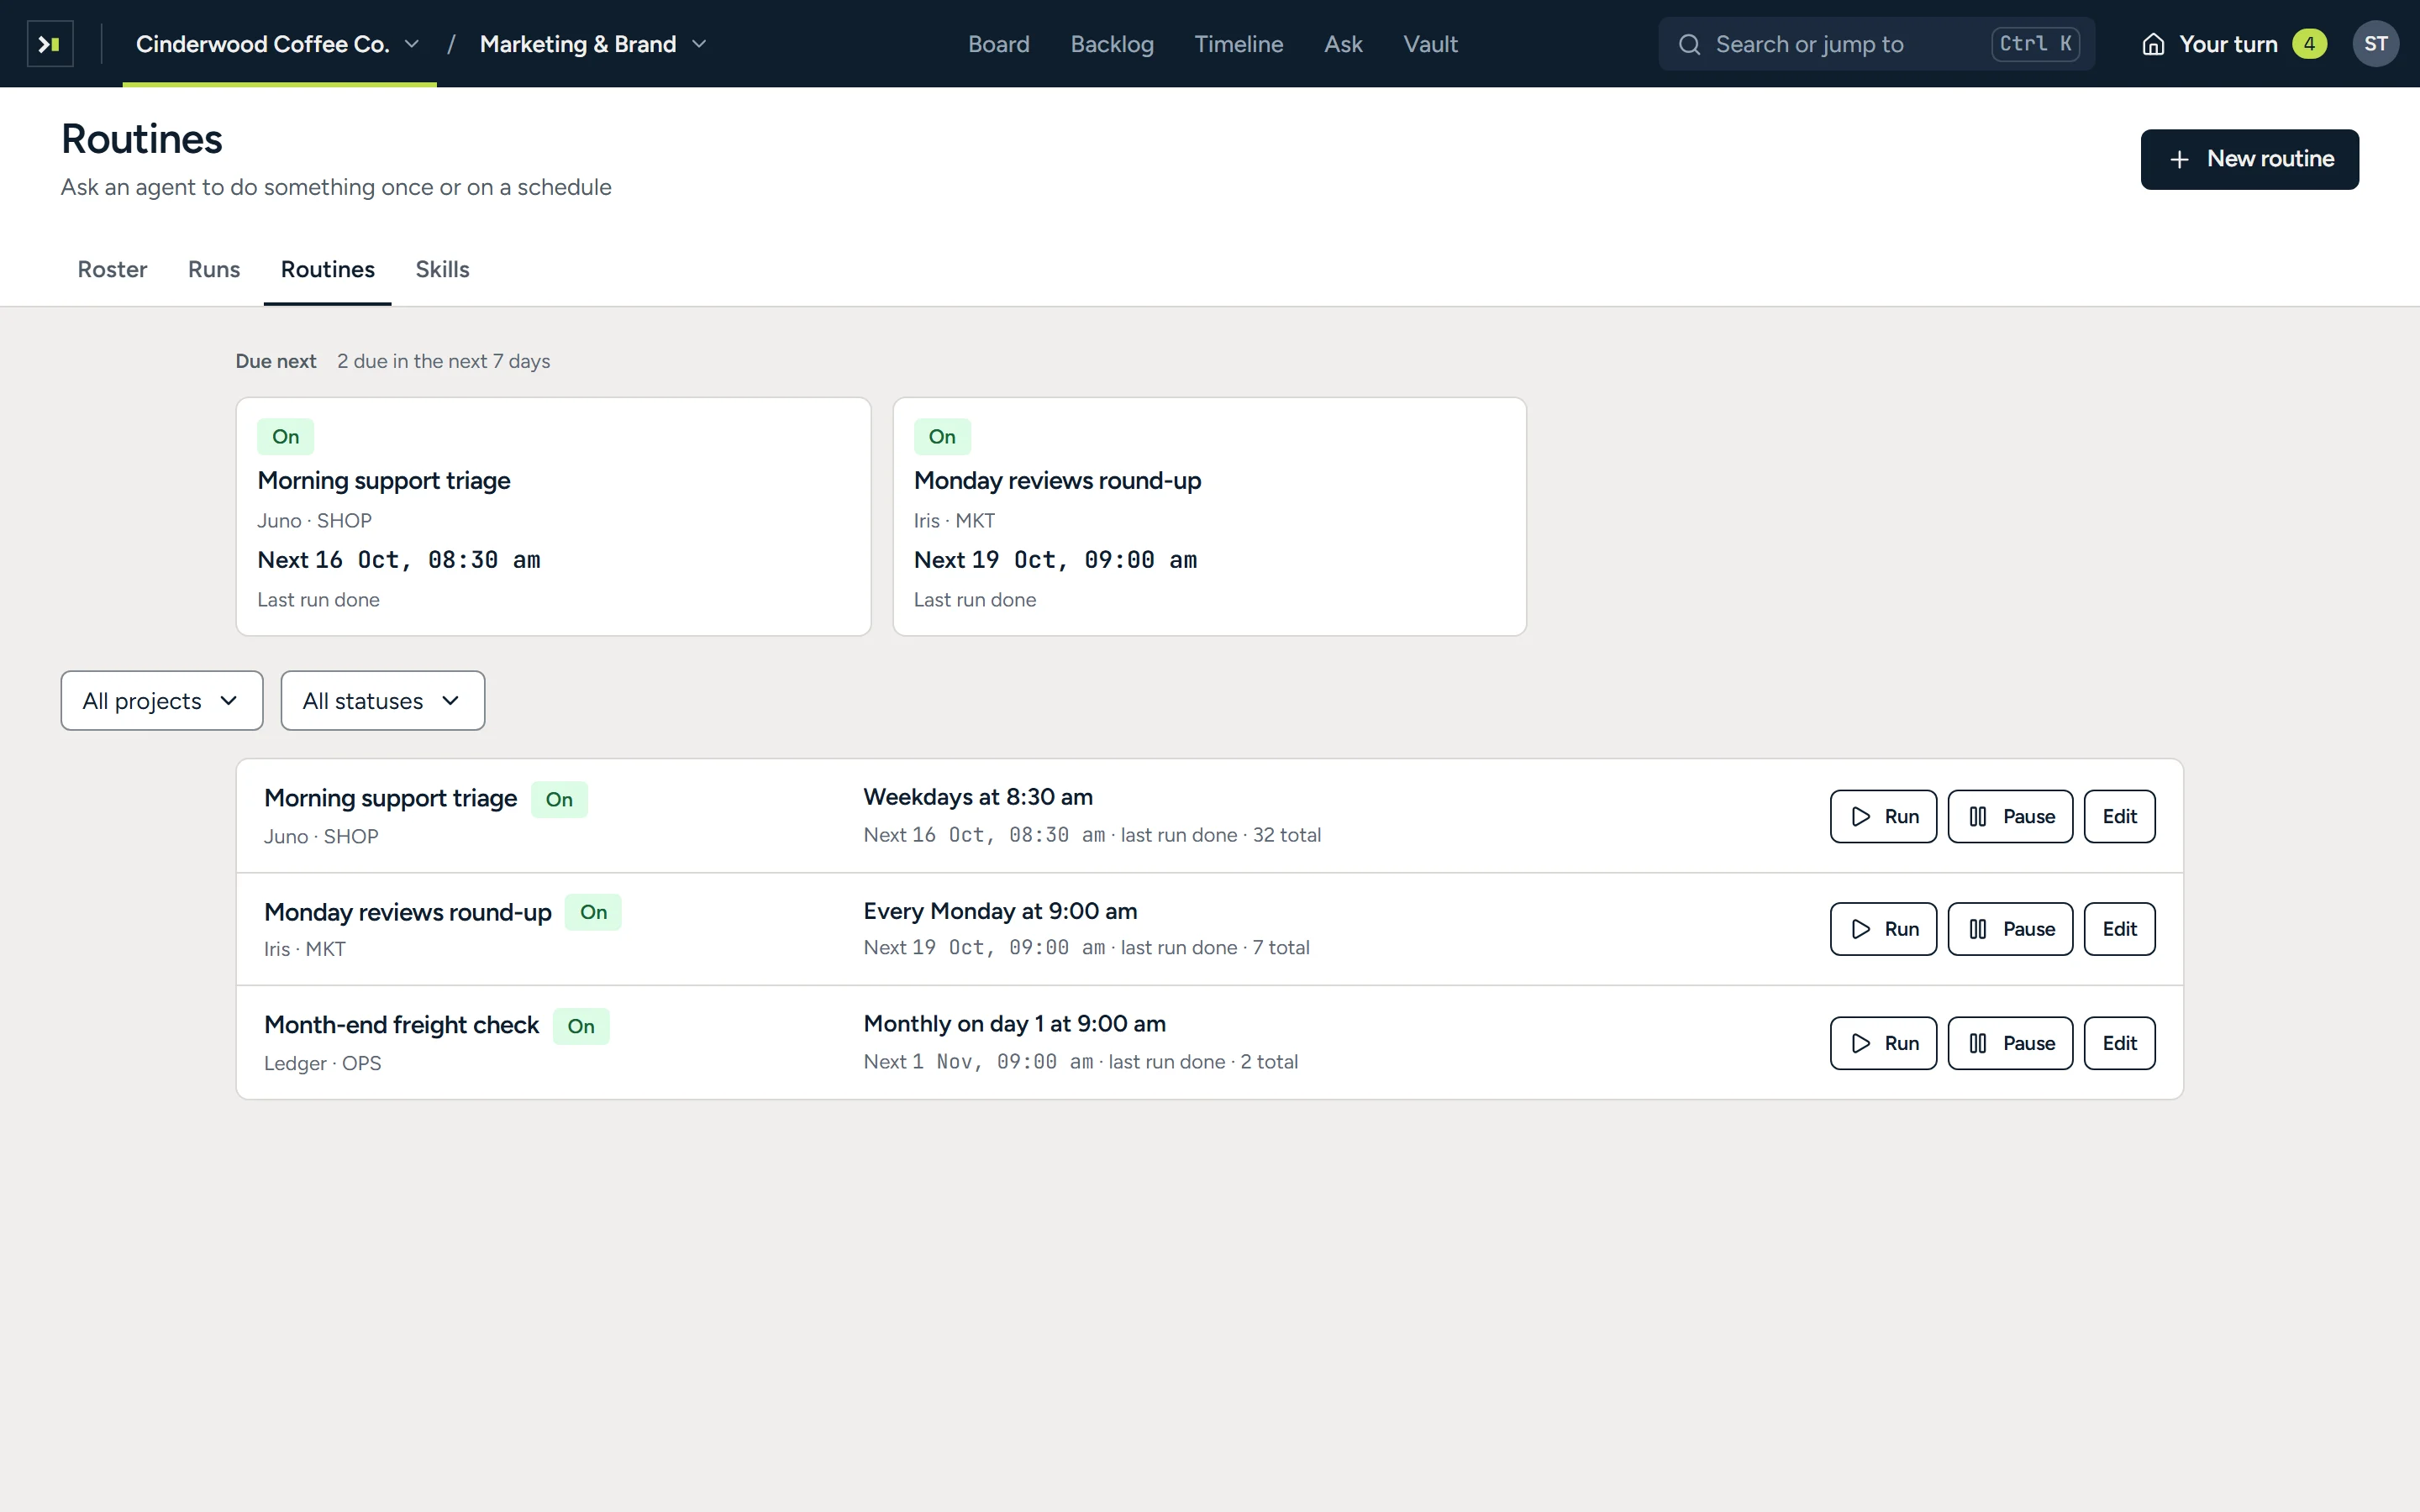
Task: Click the Search or jump to field
Action: click(1876, 44)
